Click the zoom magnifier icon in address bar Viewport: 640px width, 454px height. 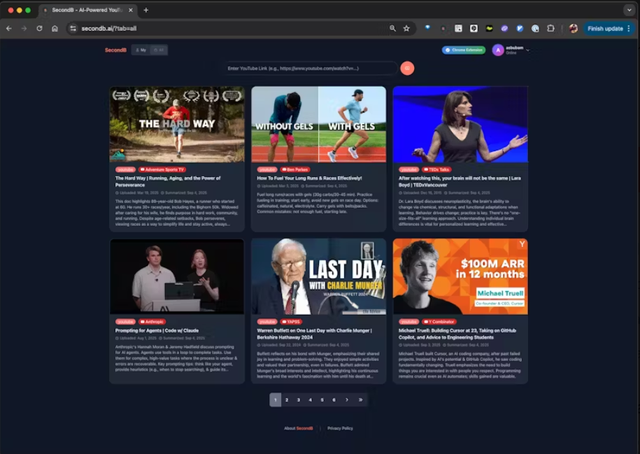click(393, 29)
